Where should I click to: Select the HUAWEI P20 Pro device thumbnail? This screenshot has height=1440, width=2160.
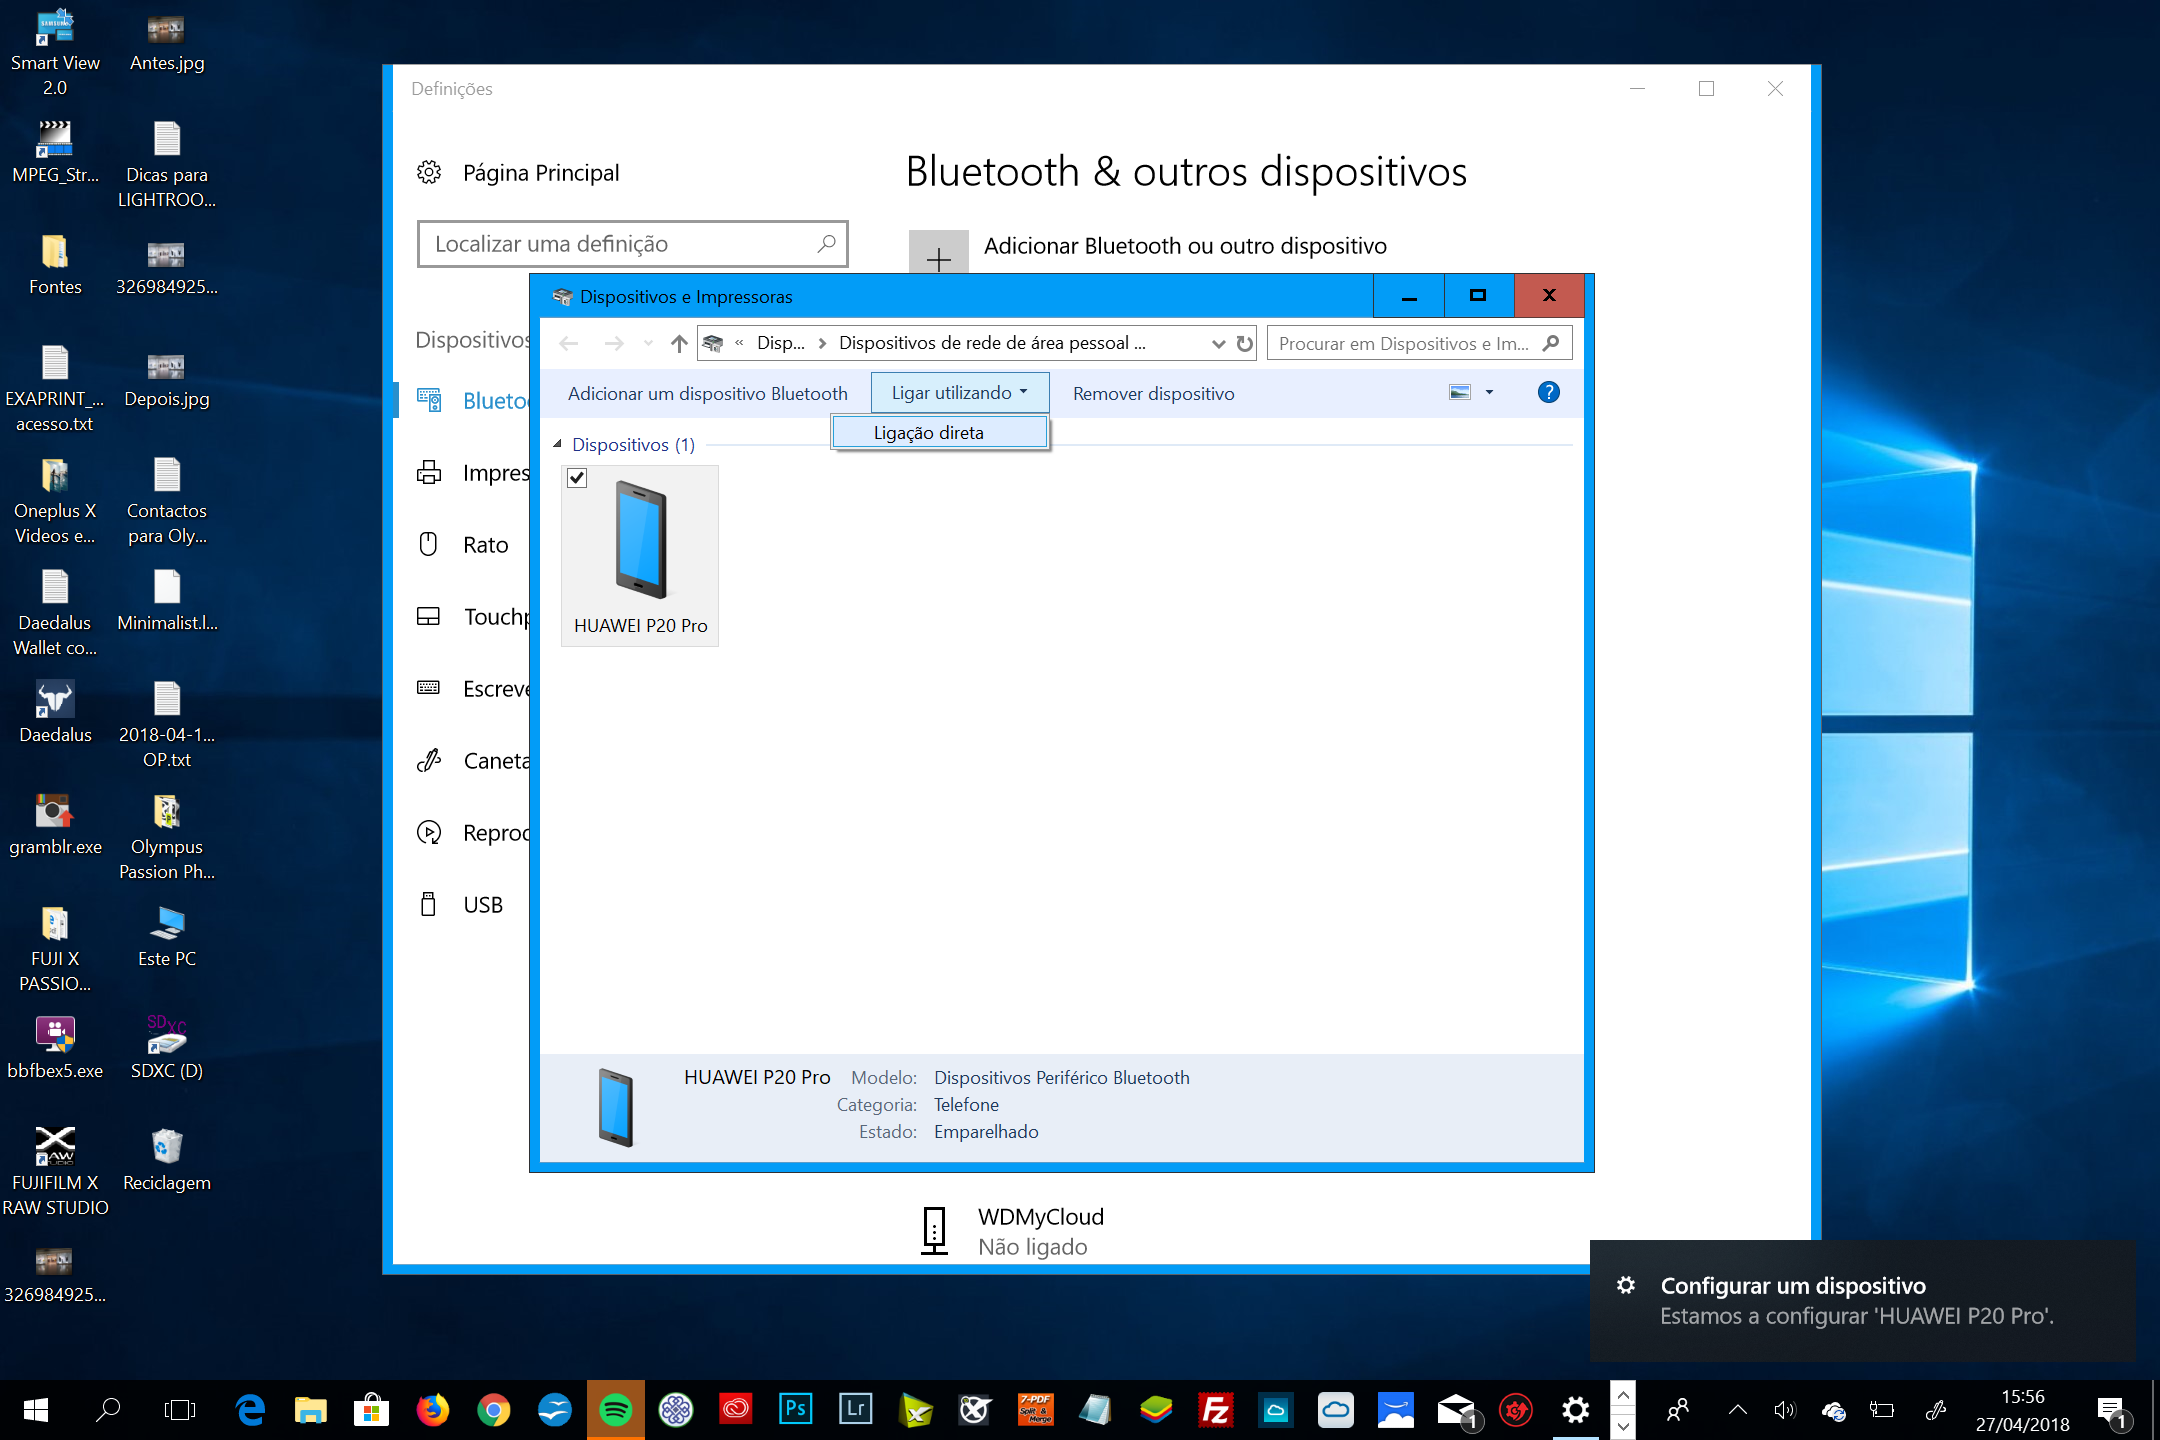pyautogui.click(x=640, y=555)
